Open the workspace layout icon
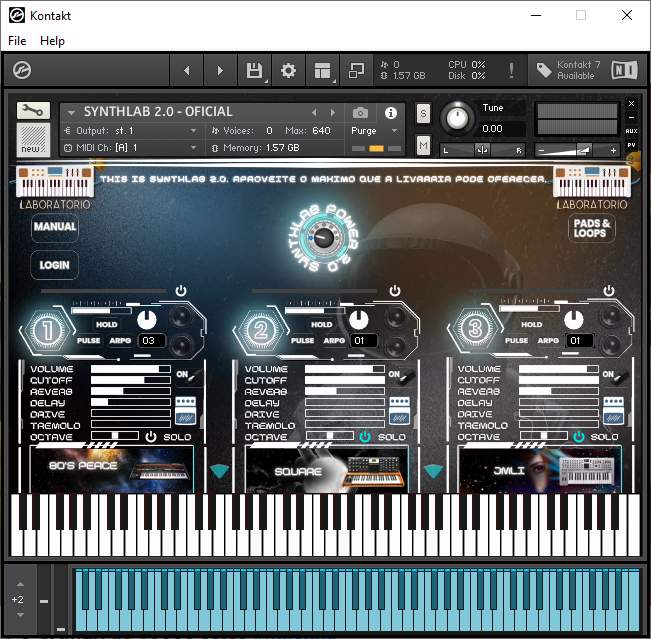Viewport: 651px width, 639px height. pyautogui.click(x=322, y=70)
